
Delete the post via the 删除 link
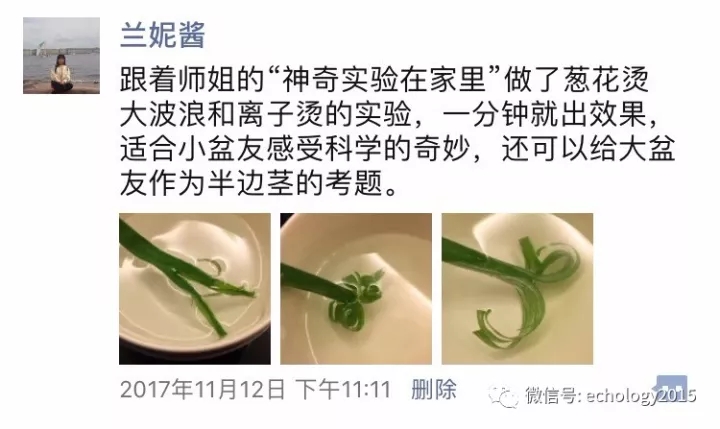coord(434,389)
